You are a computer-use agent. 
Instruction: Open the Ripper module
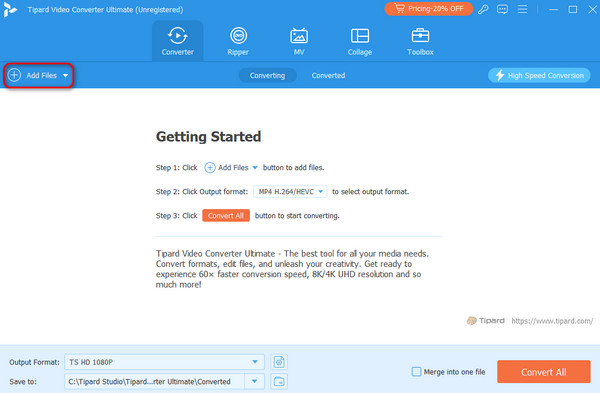[x=238, y=41]
